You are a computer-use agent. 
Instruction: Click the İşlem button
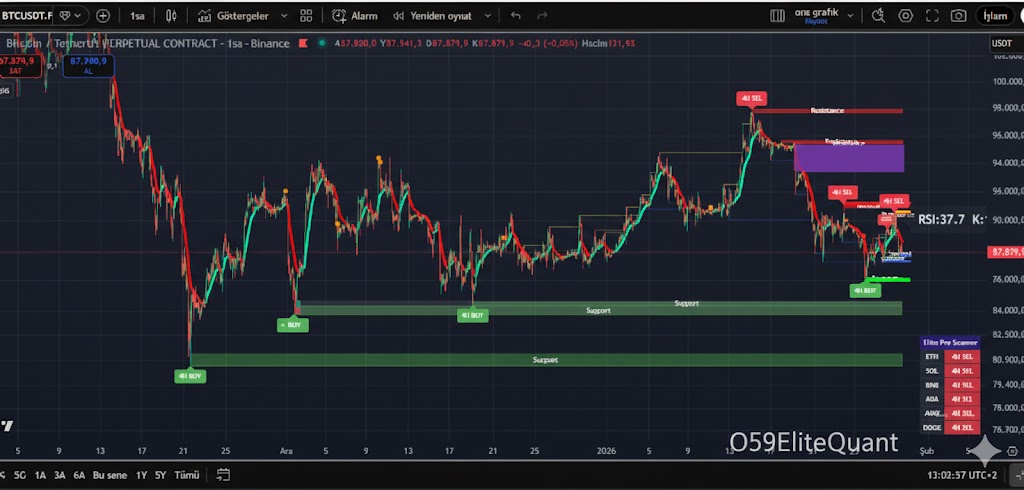pyautogui.click(x=996, y=16)
